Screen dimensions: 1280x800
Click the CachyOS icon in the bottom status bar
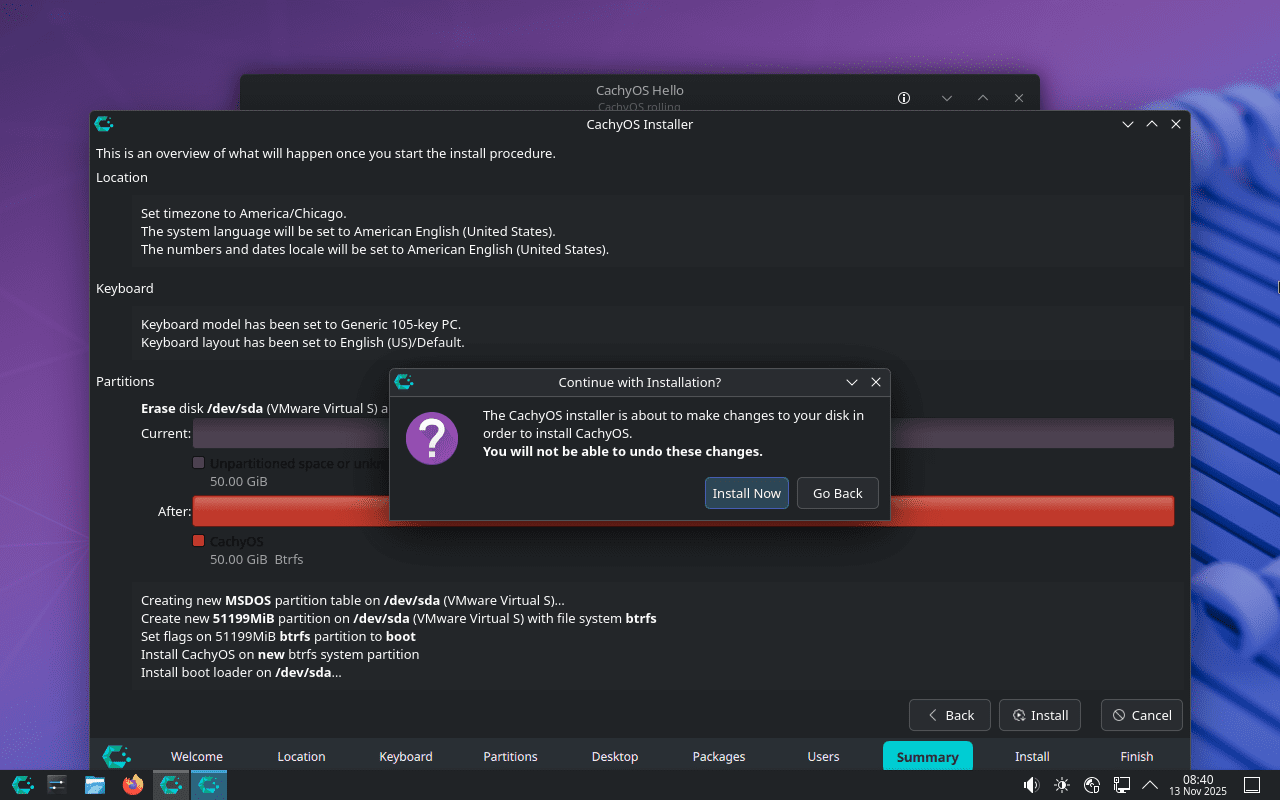pyautogui.click(x=116, y=756)
